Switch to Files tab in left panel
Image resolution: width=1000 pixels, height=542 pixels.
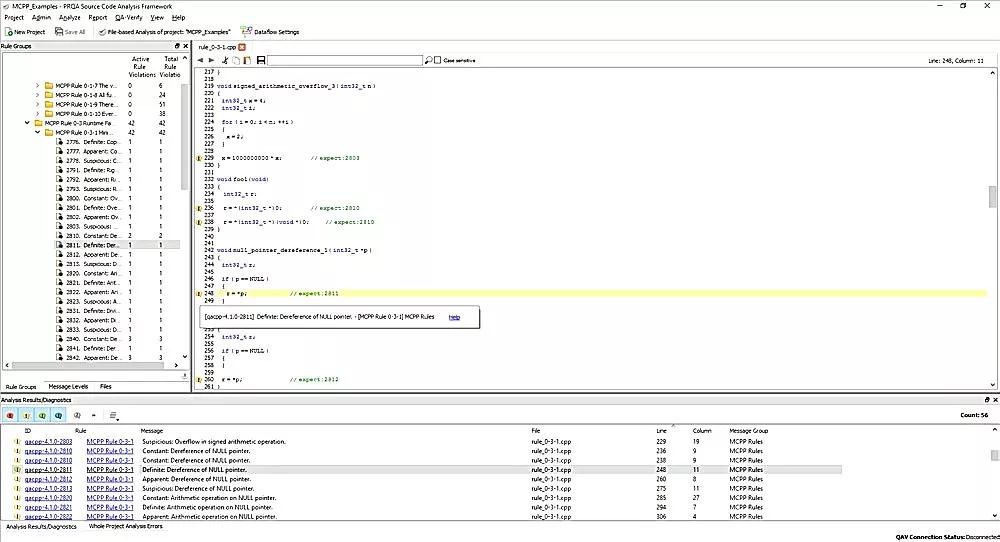pyautogui.click(x=106, y=386)
